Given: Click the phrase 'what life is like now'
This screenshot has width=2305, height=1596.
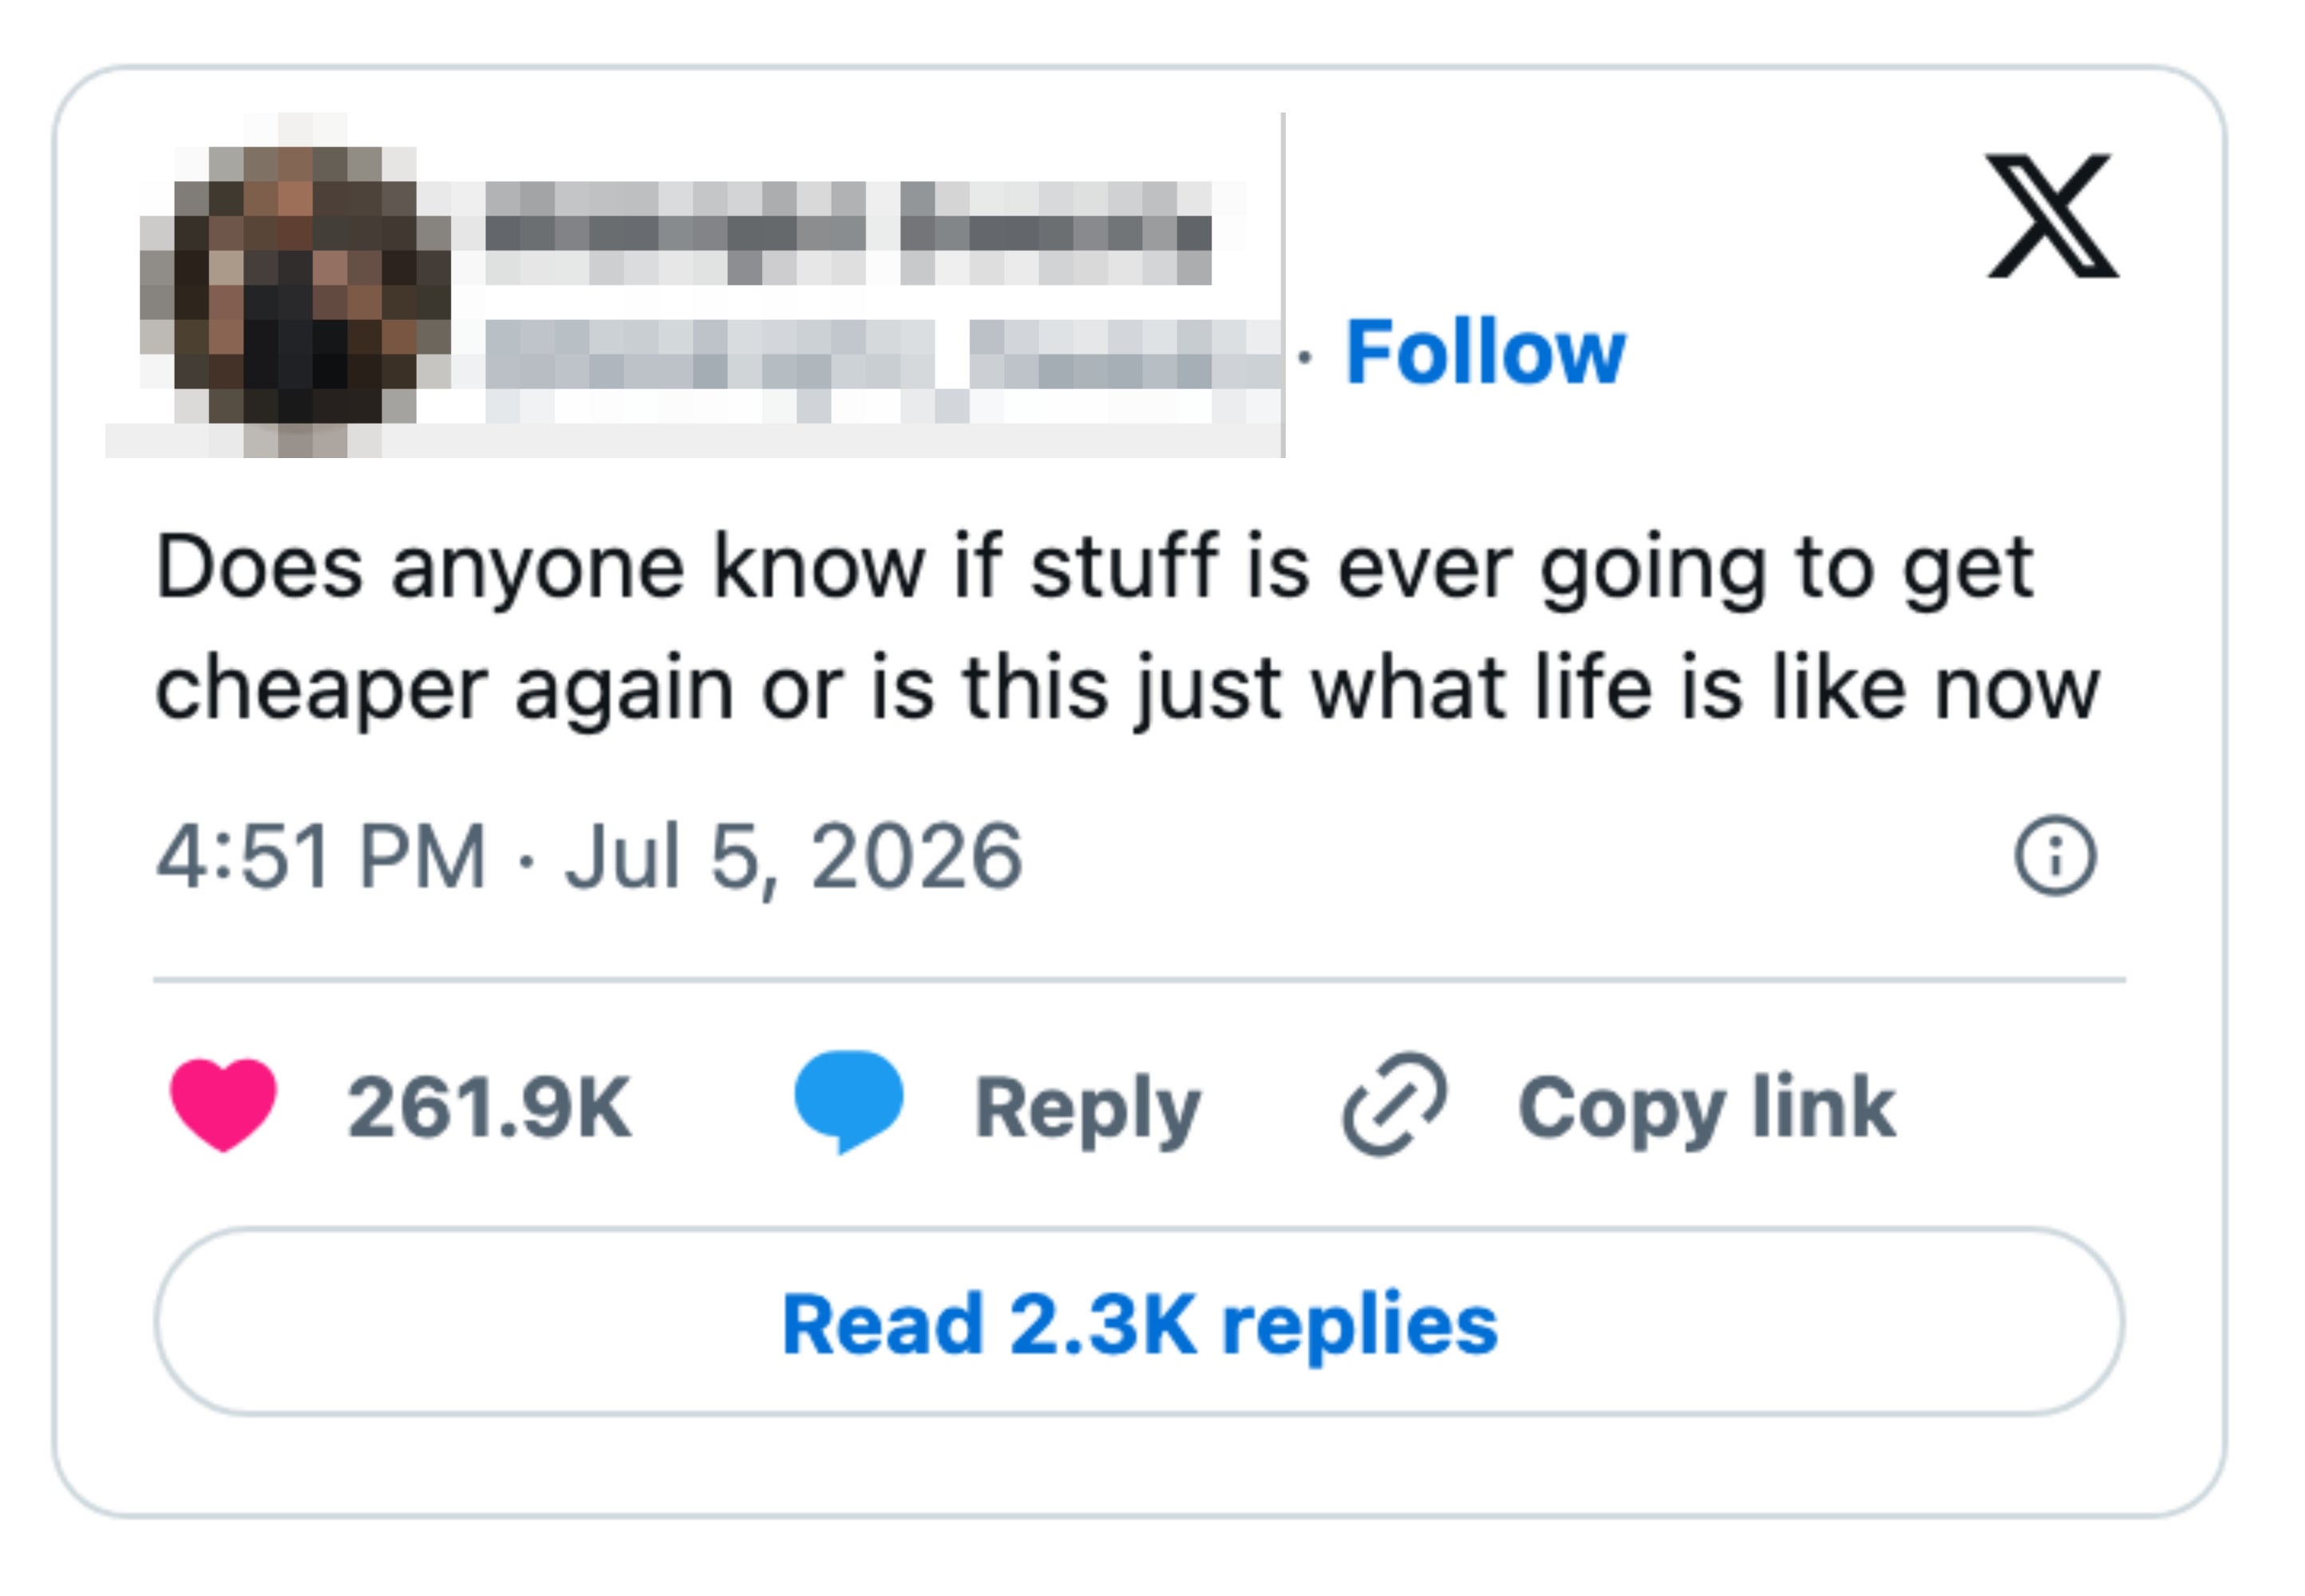Looking at the screenshot, I should 1705,687.
